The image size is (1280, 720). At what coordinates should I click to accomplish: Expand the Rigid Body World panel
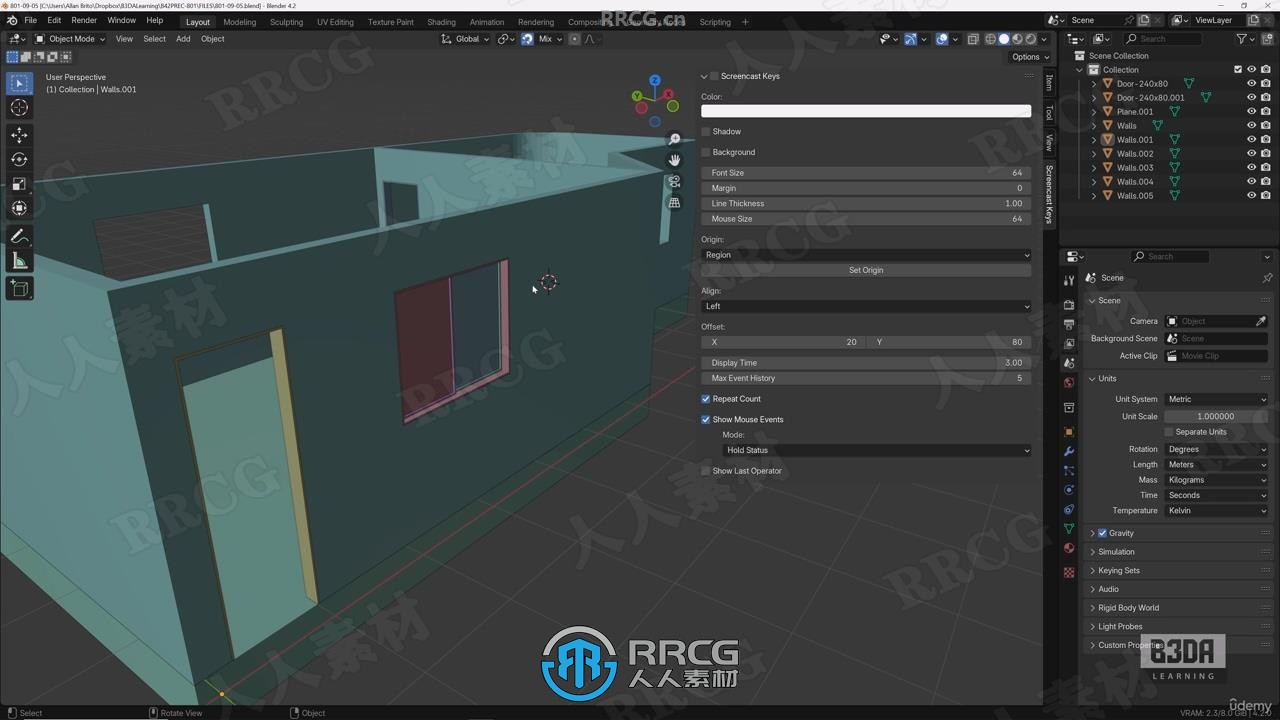click(1128, 608)
